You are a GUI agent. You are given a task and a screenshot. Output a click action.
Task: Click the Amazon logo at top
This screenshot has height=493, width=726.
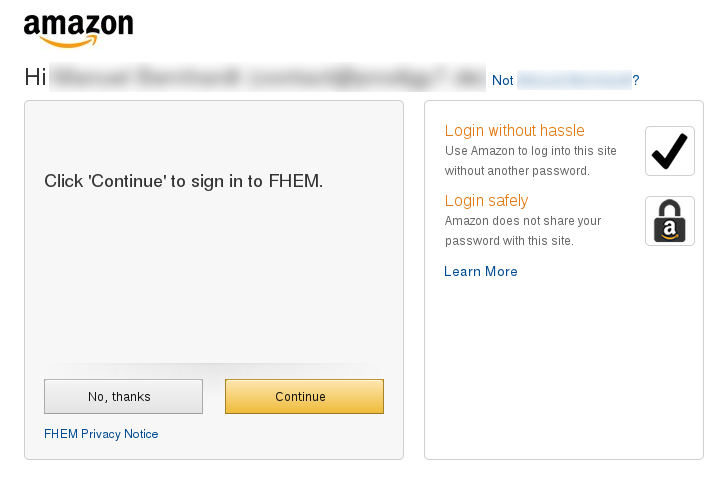coord(79,30)
